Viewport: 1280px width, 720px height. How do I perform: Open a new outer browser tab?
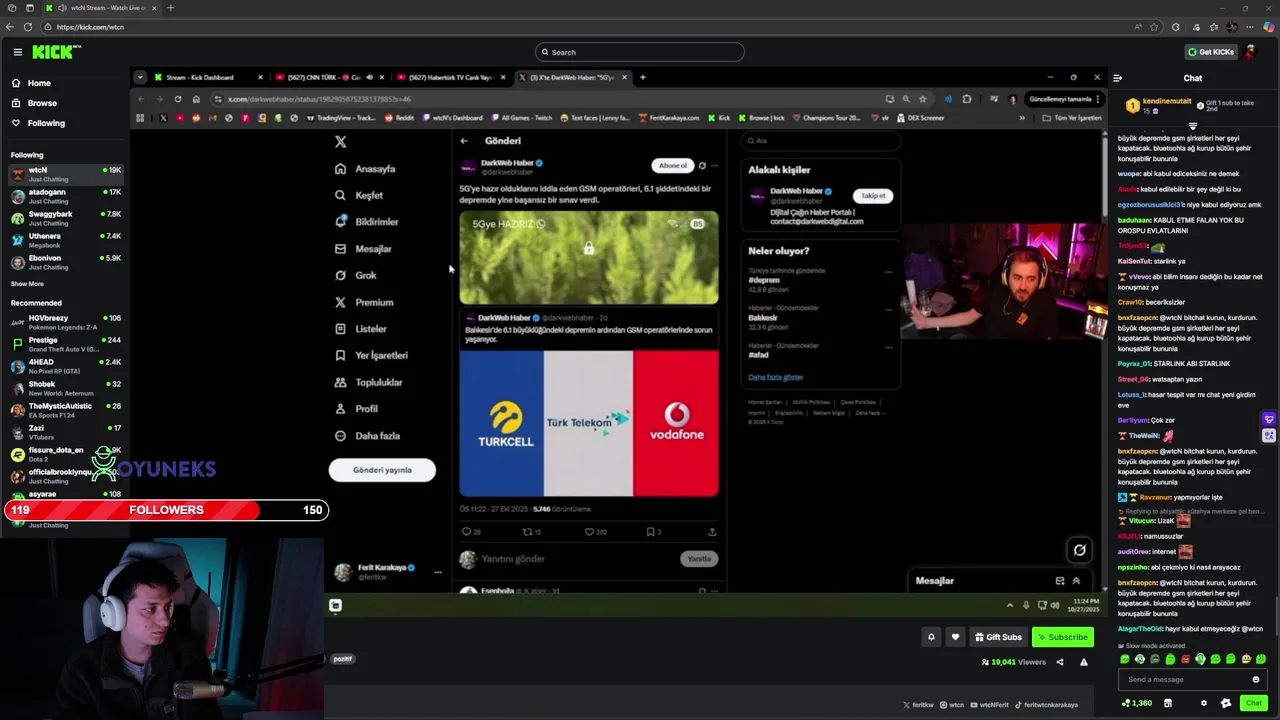coord(170,8)
